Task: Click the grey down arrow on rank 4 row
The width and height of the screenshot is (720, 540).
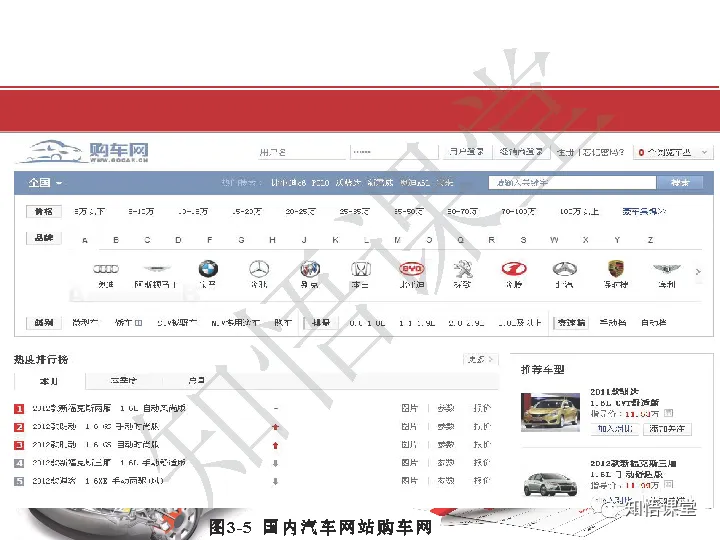Action: (x=276, y=463)
